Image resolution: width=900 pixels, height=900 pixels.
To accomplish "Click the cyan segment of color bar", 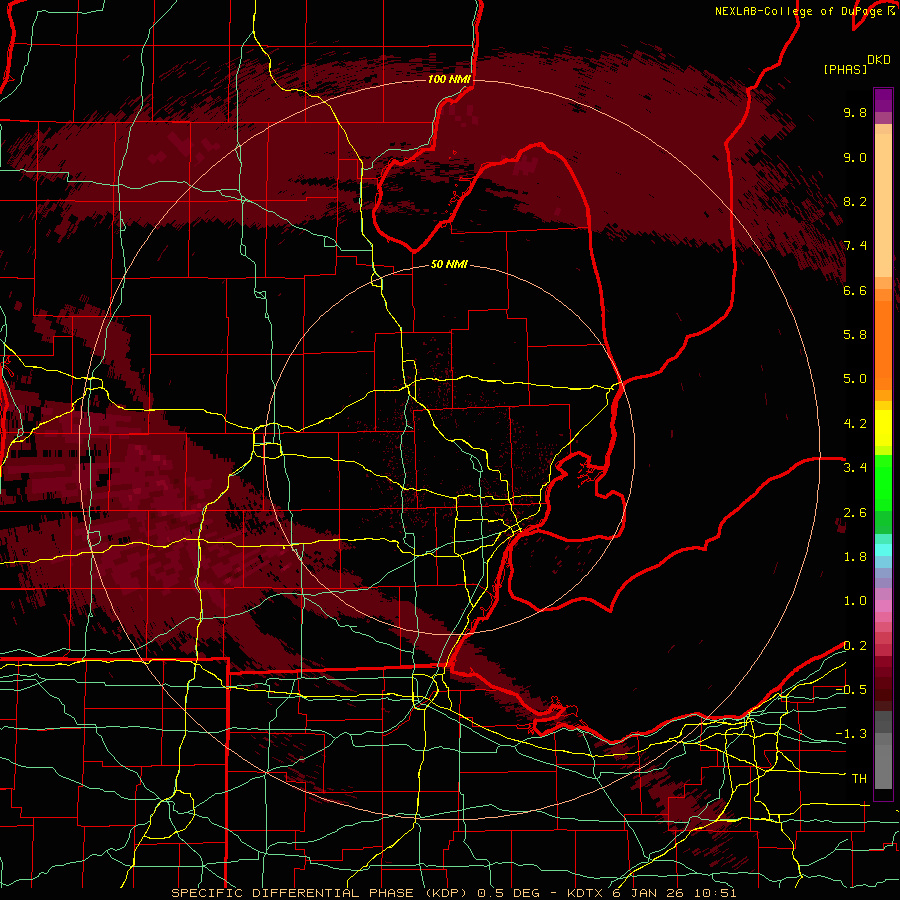I will pos(883,550).
